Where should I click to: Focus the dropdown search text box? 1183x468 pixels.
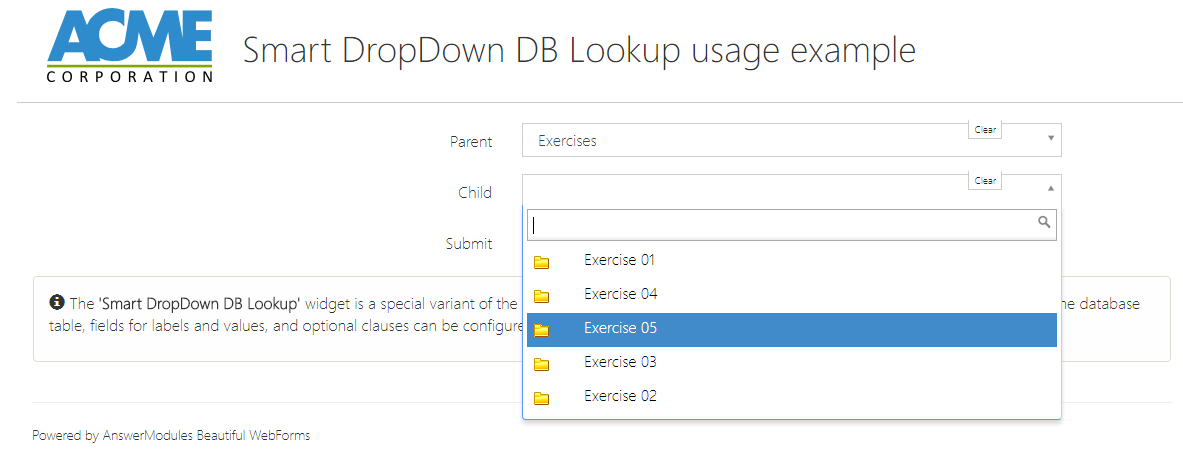780,225
